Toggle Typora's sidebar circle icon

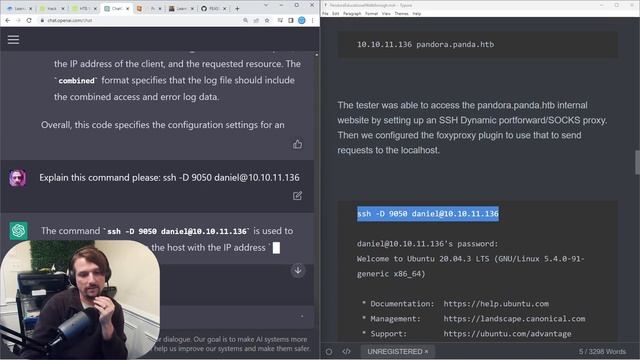pos(329,351)
